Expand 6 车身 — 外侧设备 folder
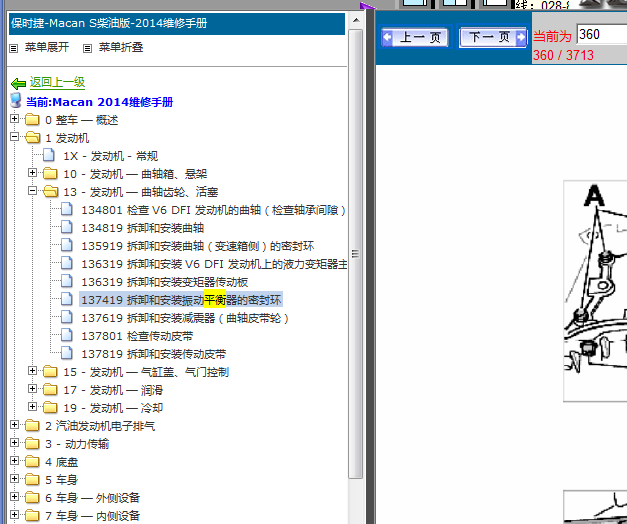 point(14,497)
